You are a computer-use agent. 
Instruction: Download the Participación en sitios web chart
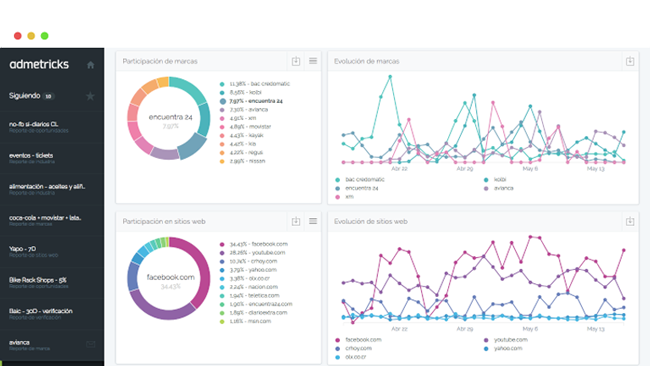point(296,221)
